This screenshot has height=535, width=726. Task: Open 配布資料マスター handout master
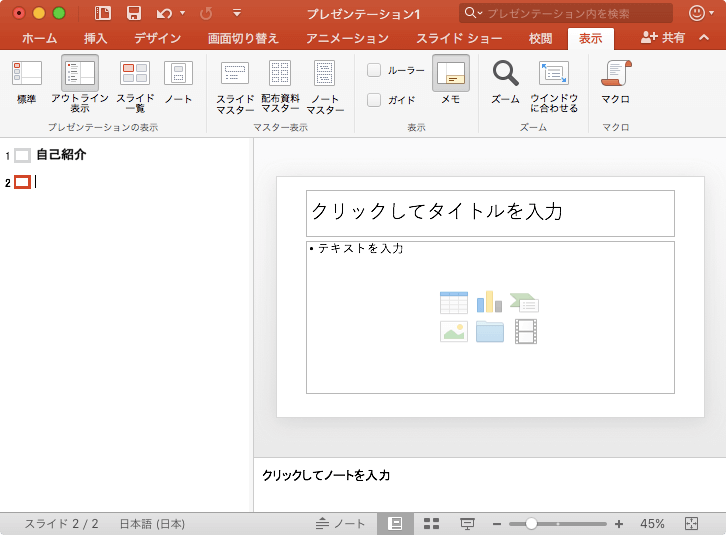(280, 87)
